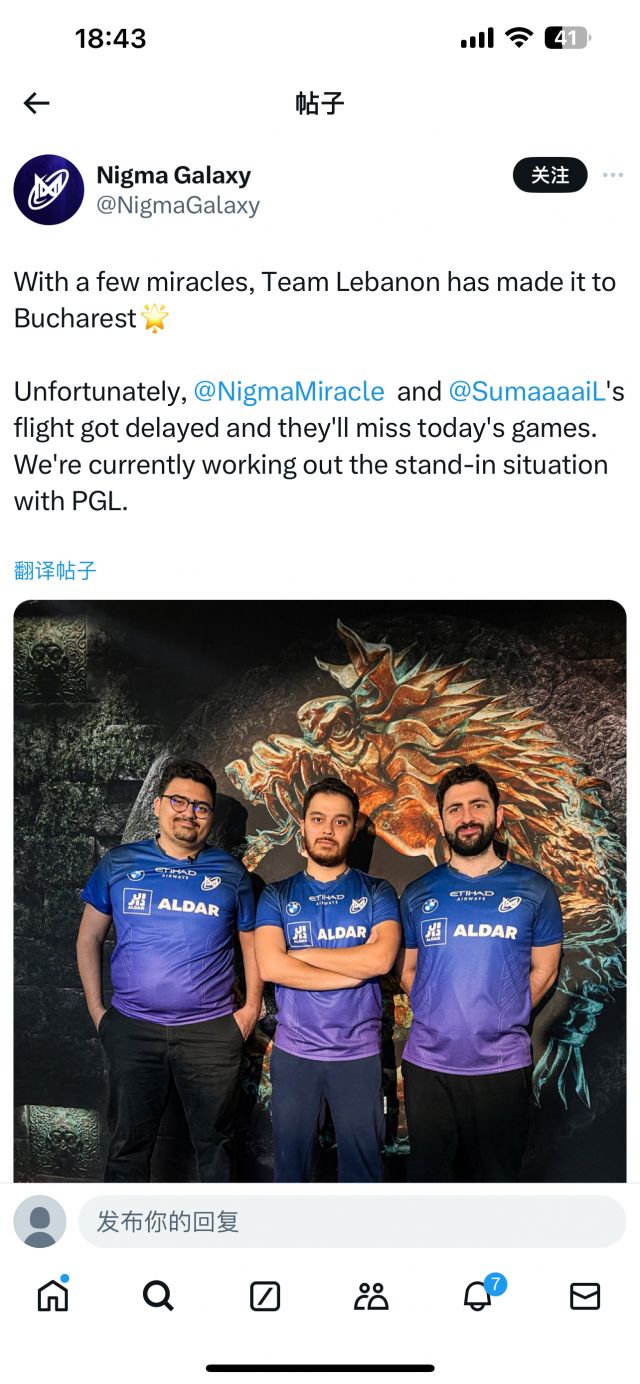Tap the battery indicator in status bar
The width and height of the screenshot is (640, 1384).
tap(567, 39)
